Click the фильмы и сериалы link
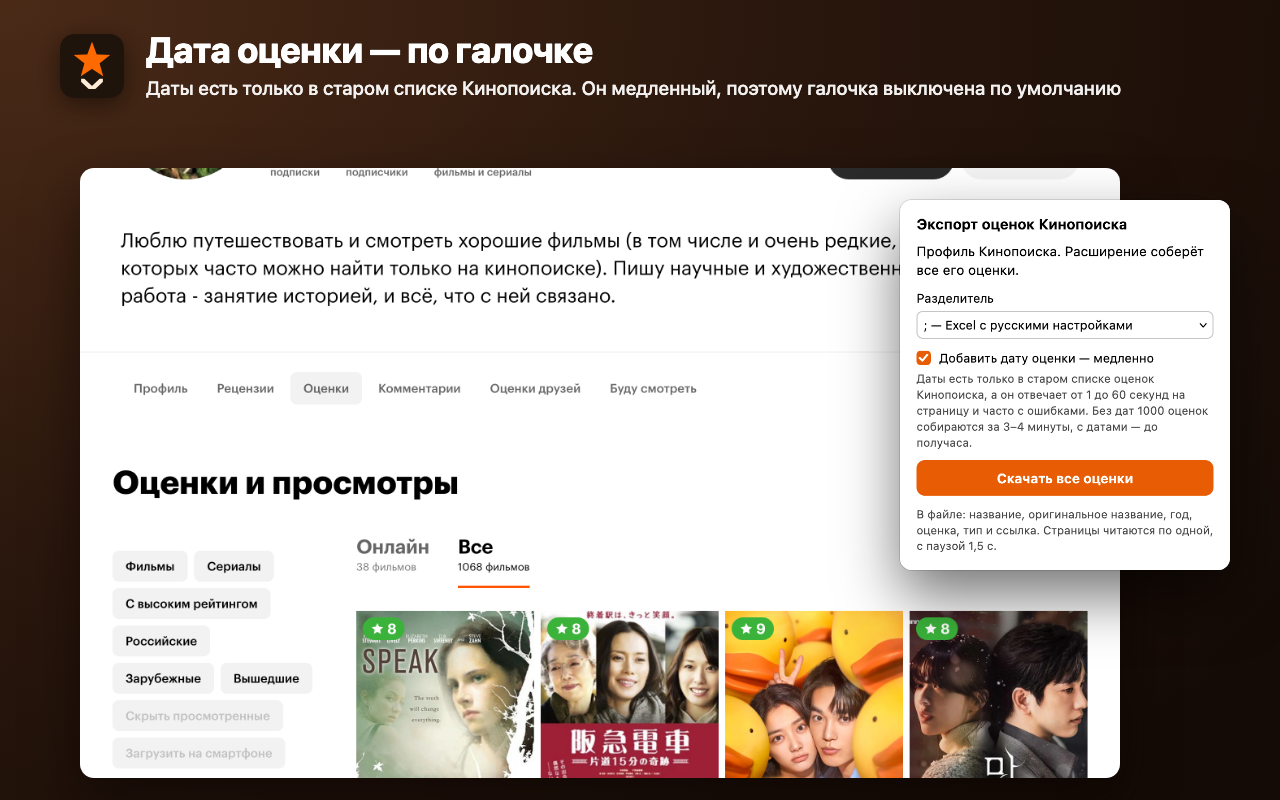 click(x=483, y=172)
